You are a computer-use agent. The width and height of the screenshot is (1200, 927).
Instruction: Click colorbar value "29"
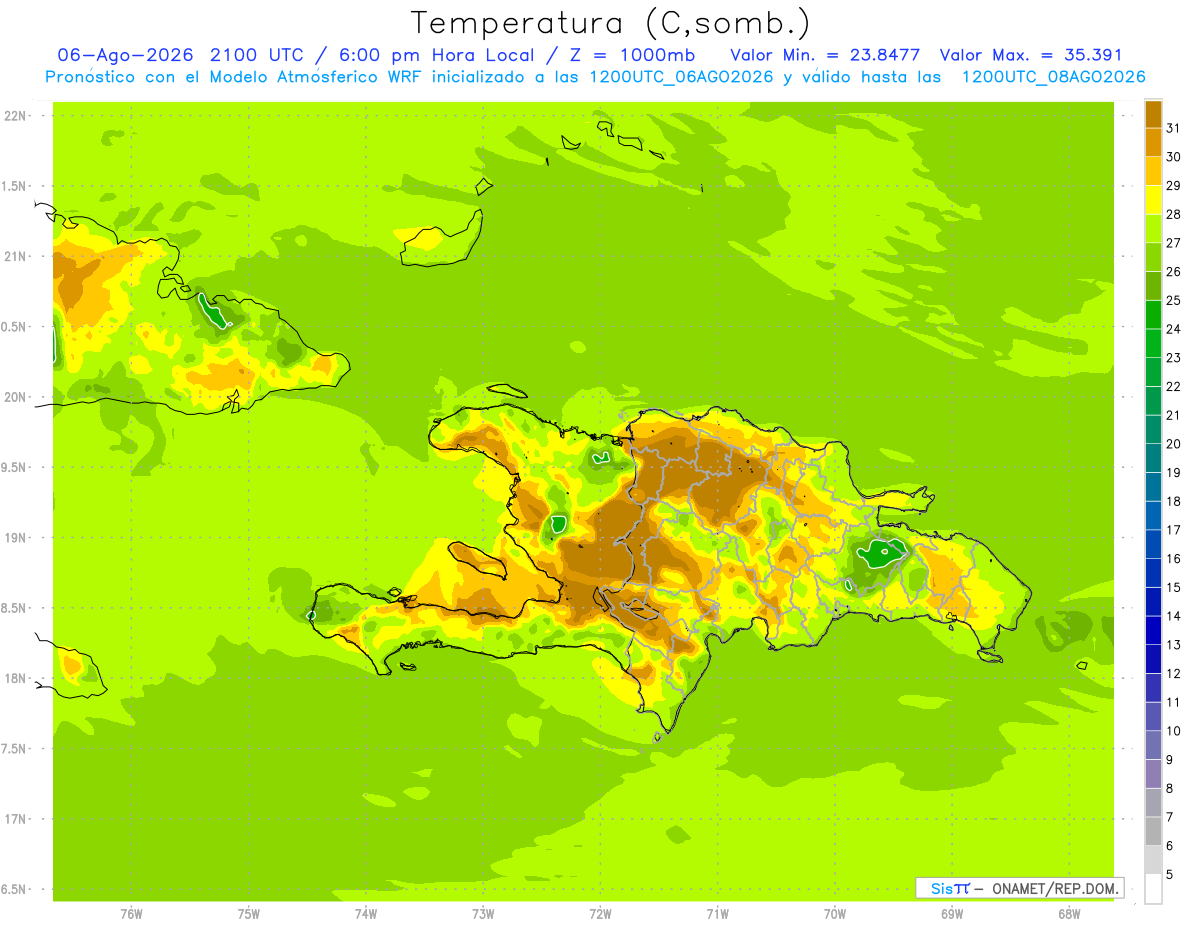pos(1173,185)
